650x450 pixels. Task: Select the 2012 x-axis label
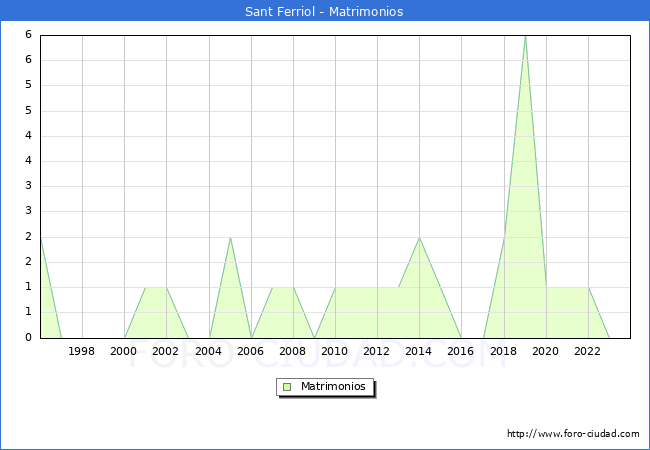[x=377, y=351]
